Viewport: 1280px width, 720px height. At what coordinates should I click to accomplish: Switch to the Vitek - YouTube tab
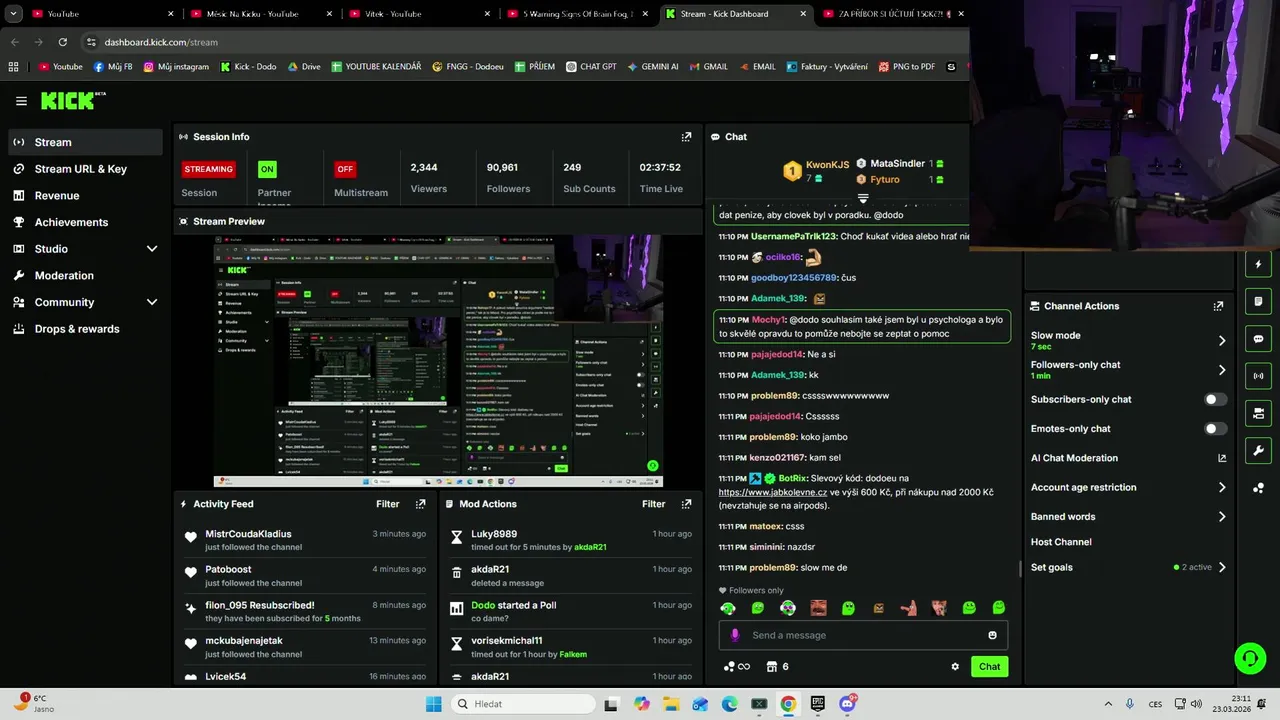coord(420,14)
